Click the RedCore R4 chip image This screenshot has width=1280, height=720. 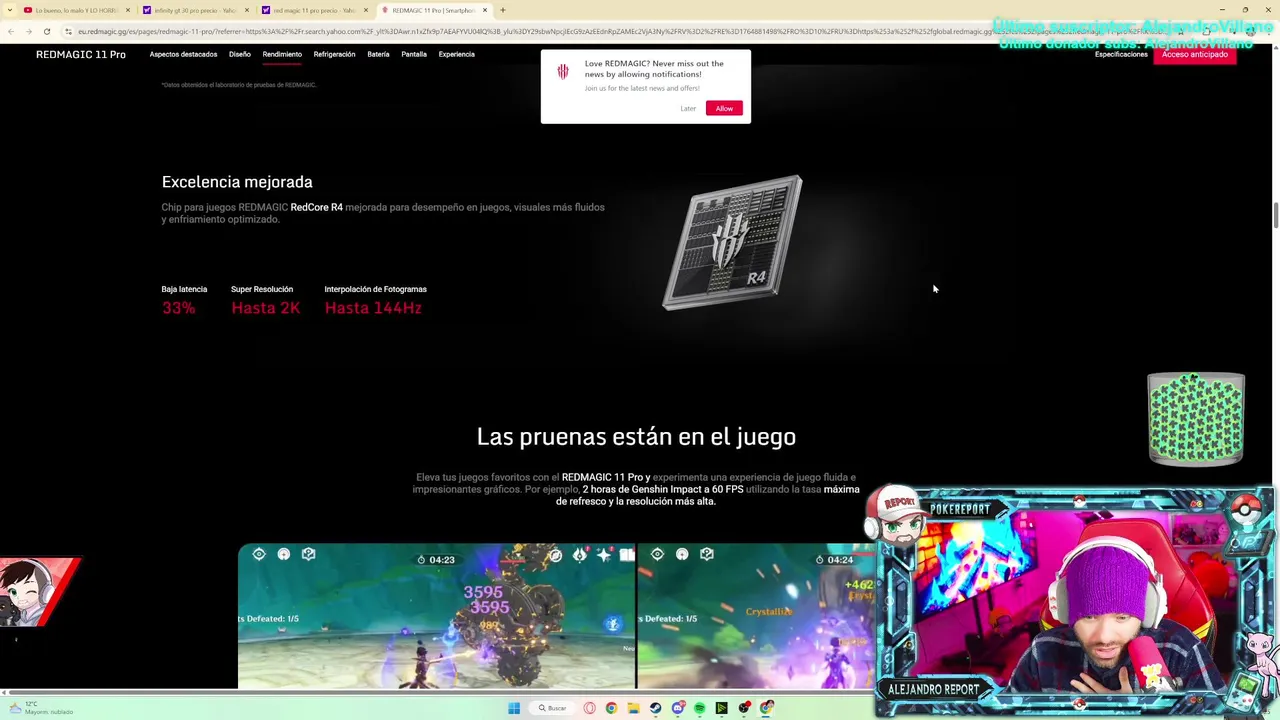click(733, 243)
